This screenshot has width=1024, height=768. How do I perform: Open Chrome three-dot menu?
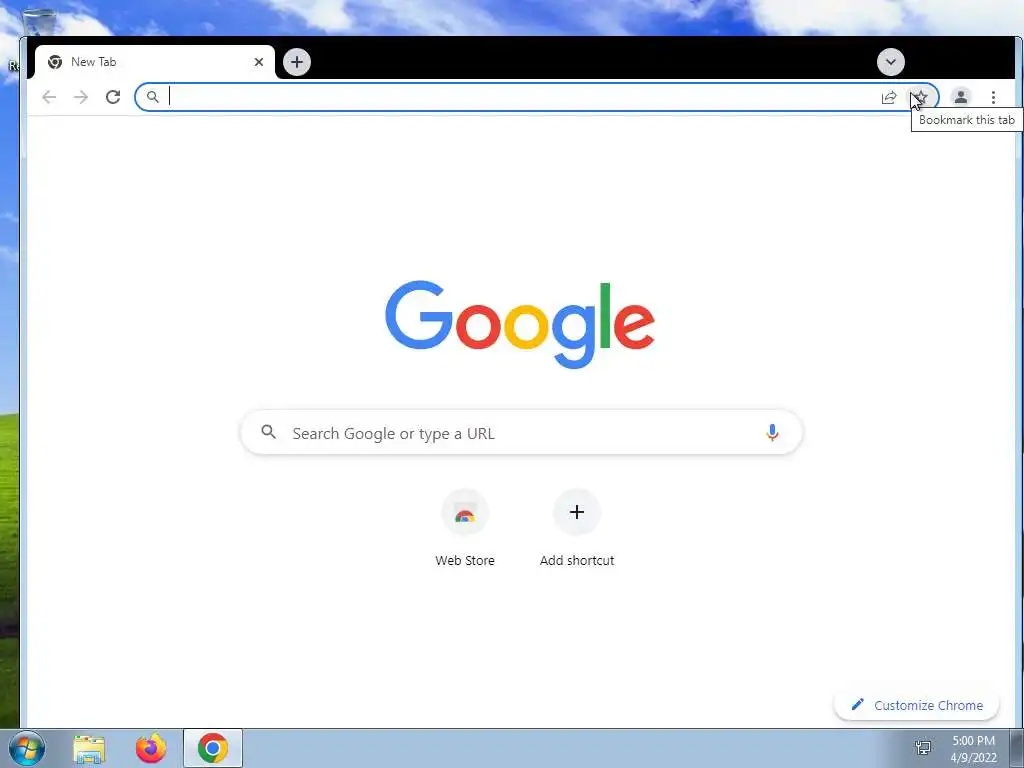993,97
